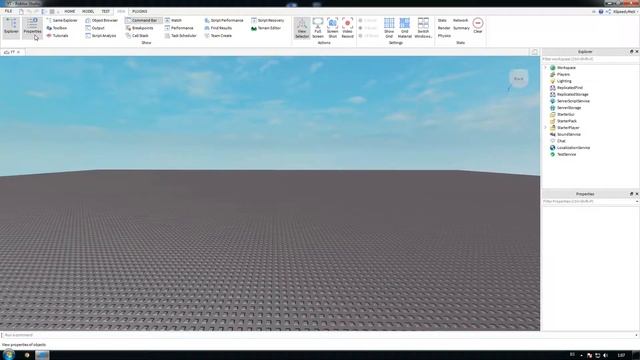Select StarterPack in Explorer
Image resolution: width=640 pixels, height=360 pixels.
coord(567,121)
